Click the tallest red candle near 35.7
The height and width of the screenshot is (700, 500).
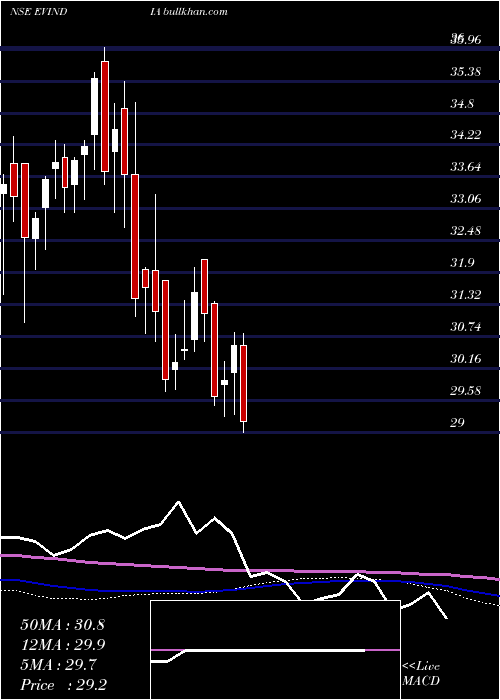(x=105, y=116)
